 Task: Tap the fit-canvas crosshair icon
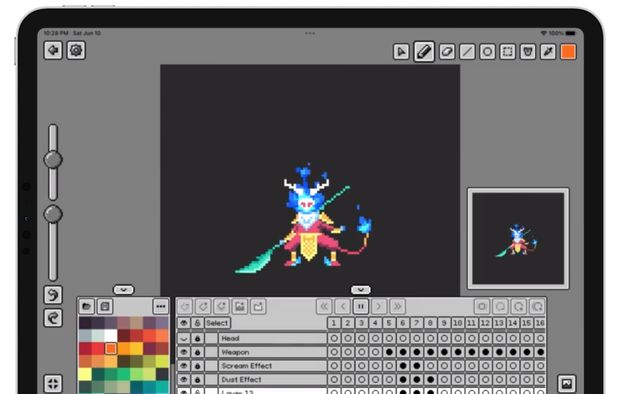coord(53,383)
